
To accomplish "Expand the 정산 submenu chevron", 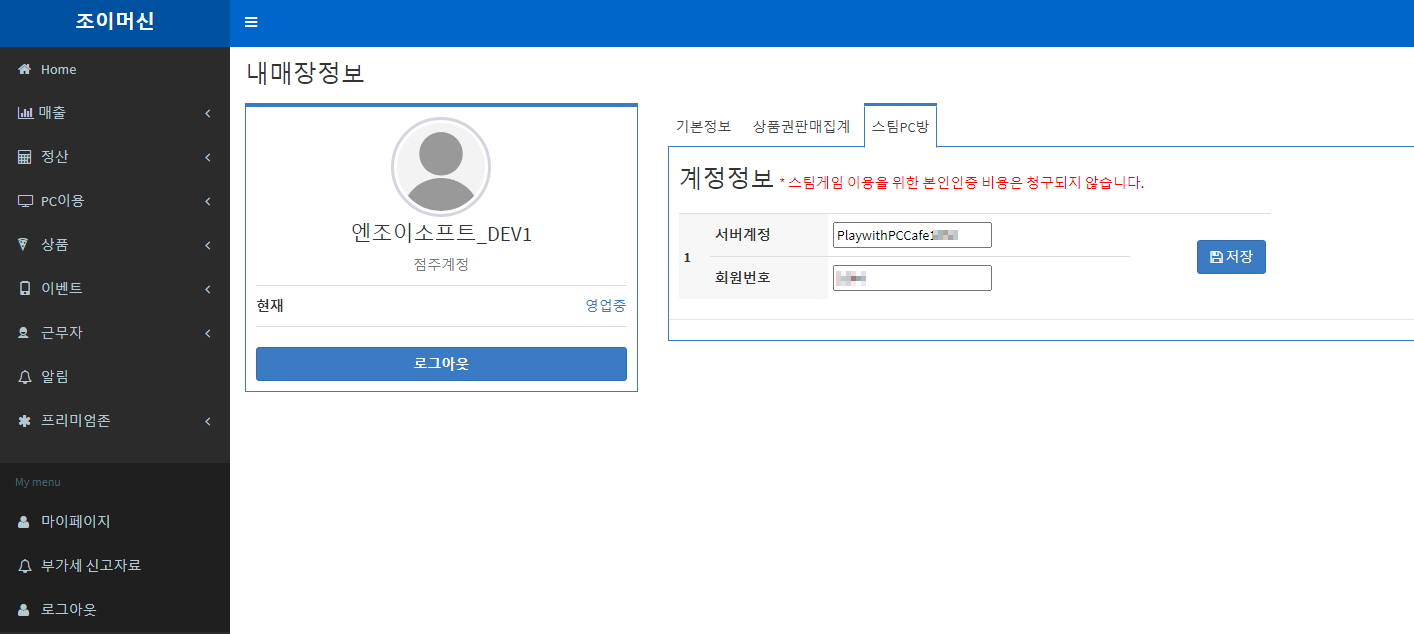I will (x=208, y=157).
